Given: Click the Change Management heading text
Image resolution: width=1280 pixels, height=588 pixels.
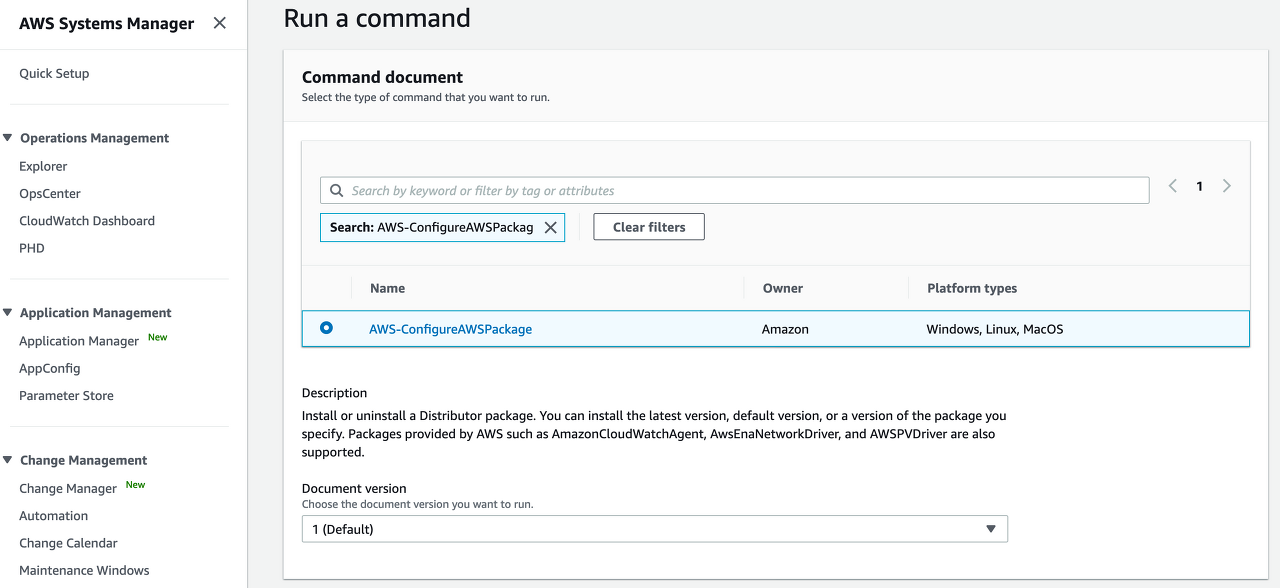Looking at the screenshot, I should point(84,460).
